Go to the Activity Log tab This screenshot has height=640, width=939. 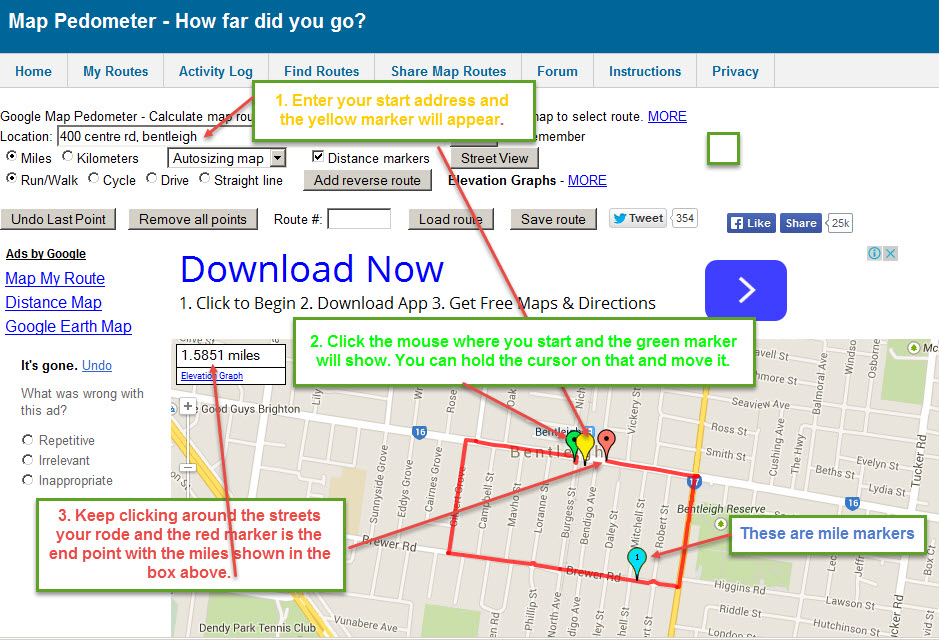[215, 71]
